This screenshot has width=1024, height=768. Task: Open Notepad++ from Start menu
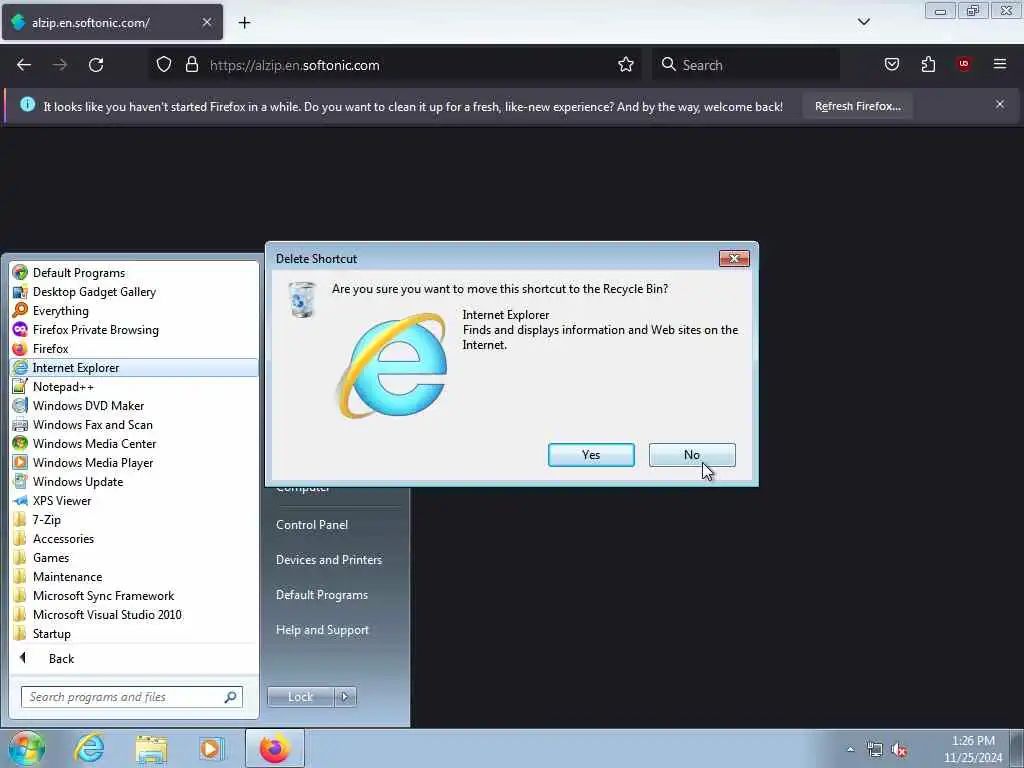tap(134, 387)
